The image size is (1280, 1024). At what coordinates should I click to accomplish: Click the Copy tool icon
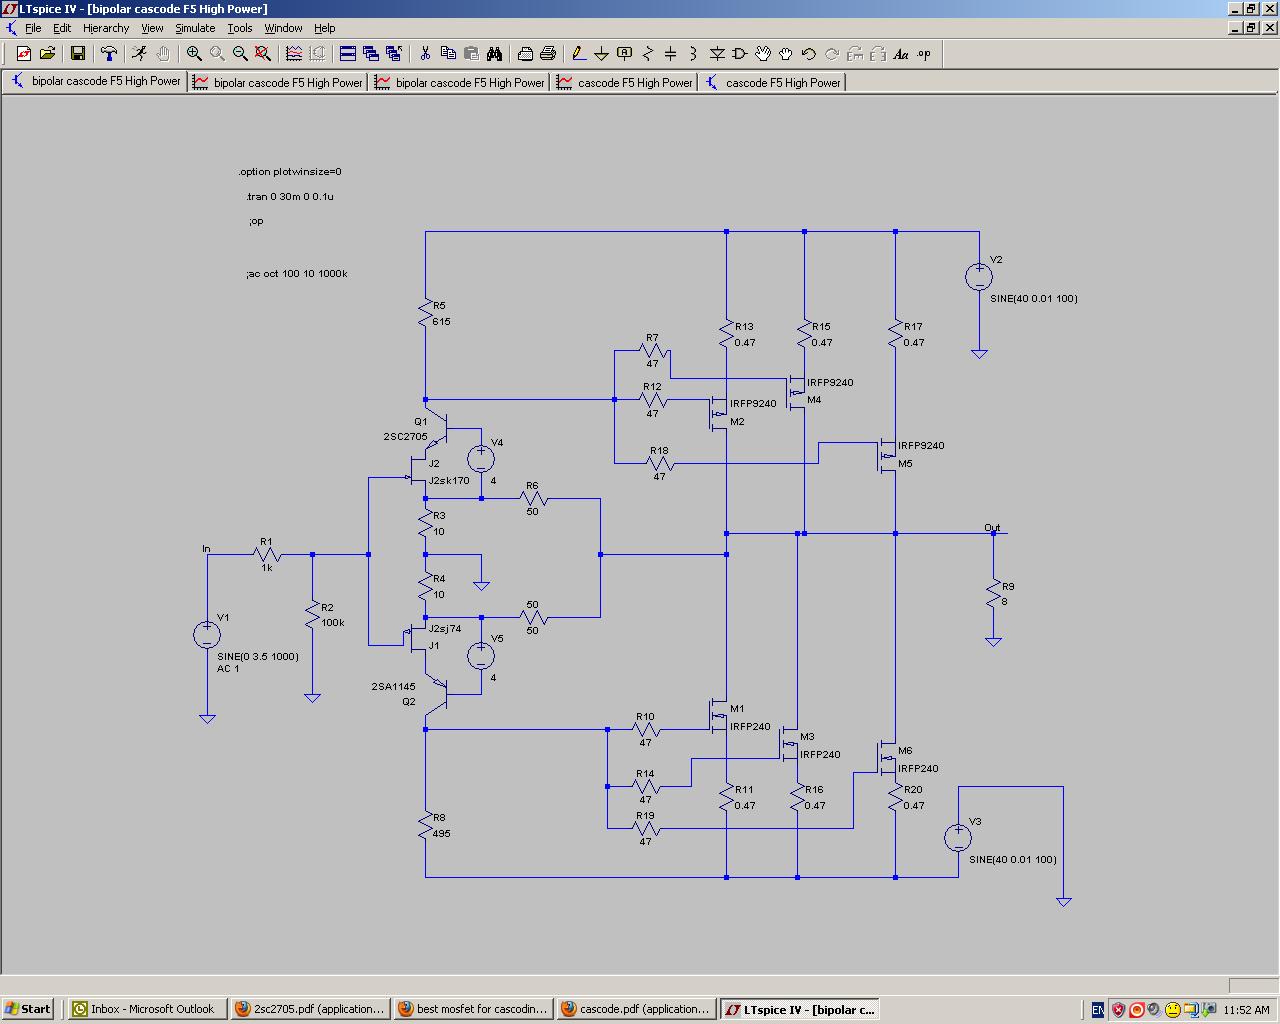448,54
